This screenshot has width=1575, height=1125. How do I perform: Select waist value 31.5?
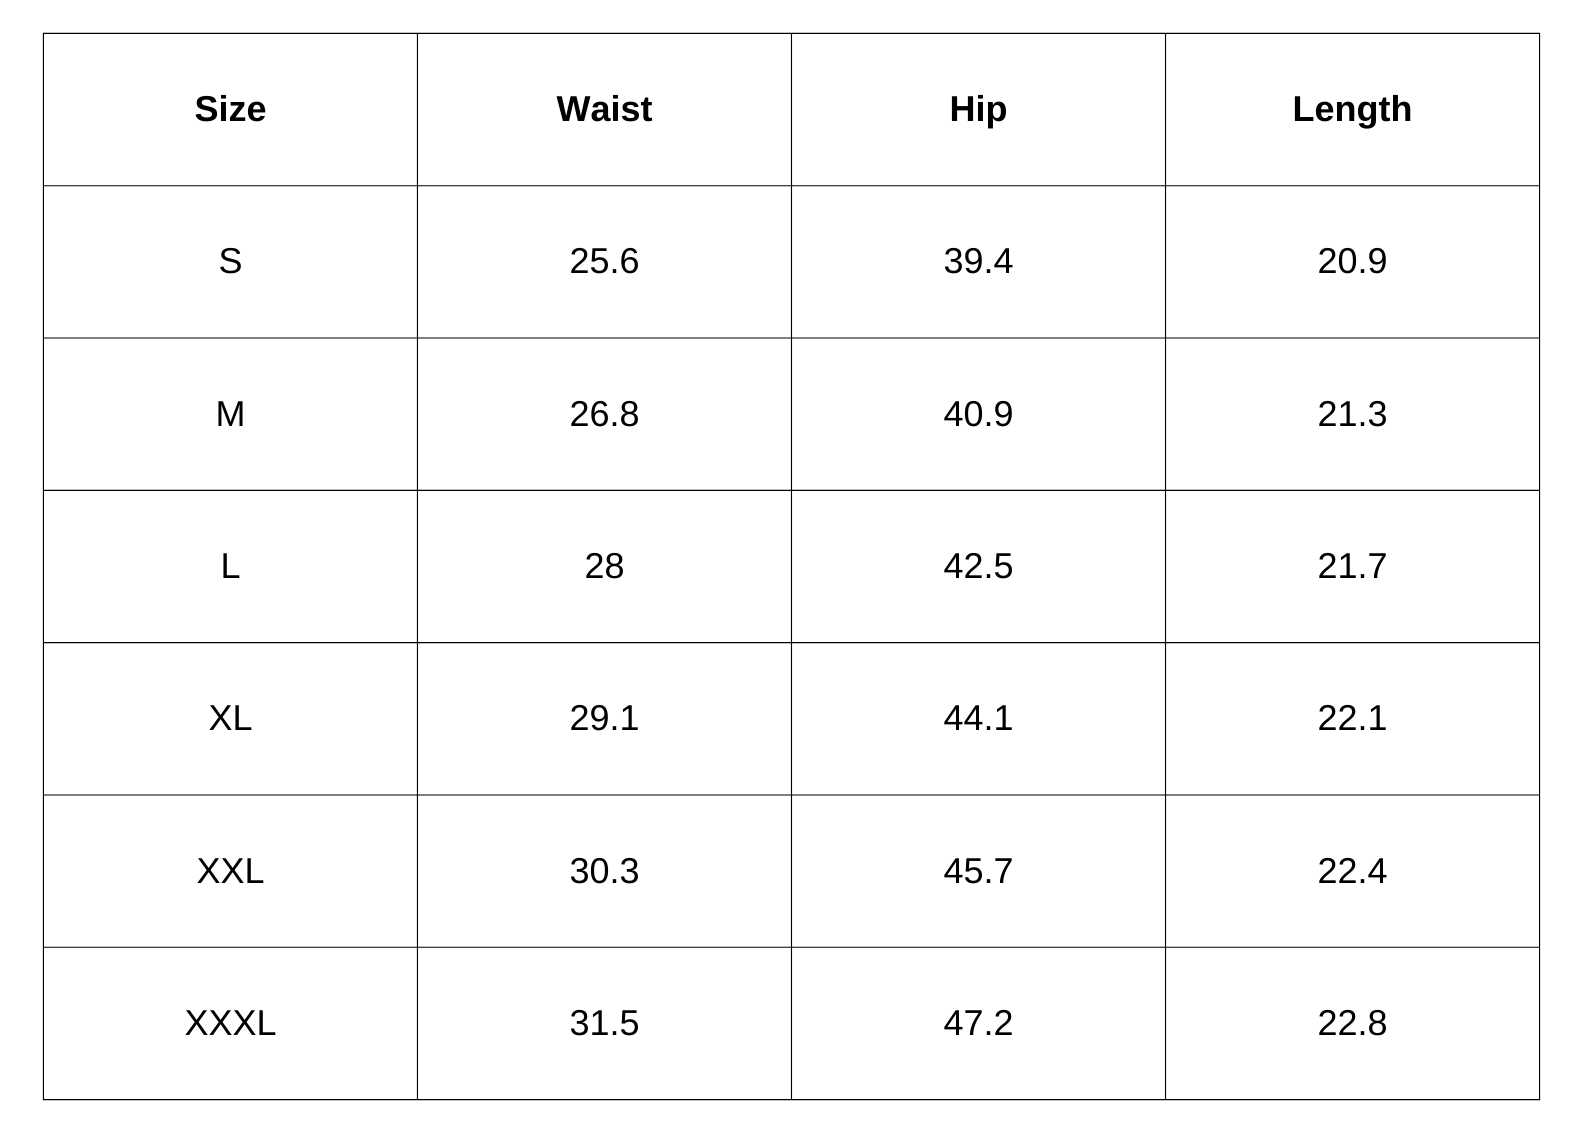click(604, 1023)
